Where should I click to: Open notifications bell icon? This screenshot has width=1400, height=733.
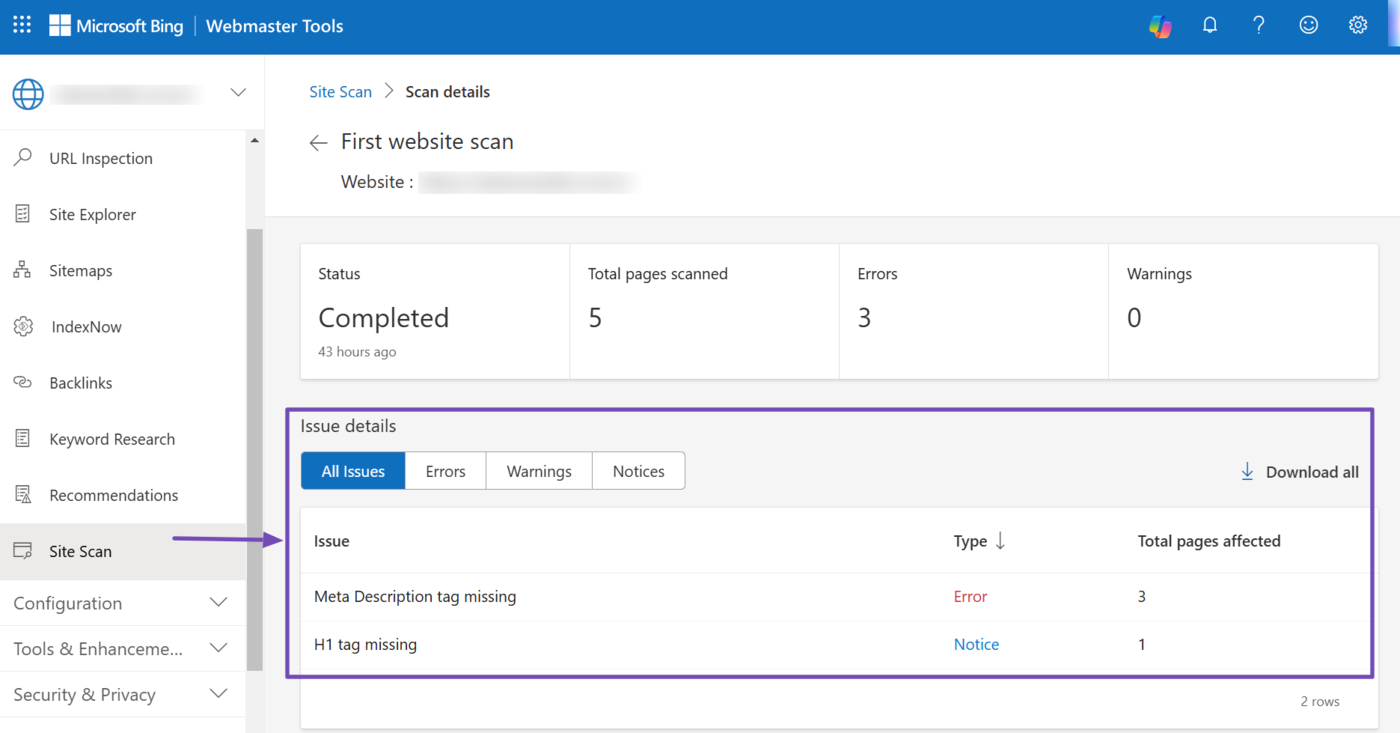tap(1210, 26)
